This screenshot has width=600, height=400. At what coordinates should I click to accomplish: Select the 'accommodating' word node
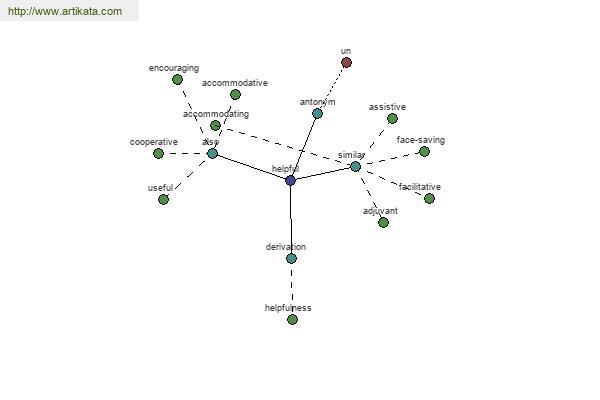click(x=215, y=126)
